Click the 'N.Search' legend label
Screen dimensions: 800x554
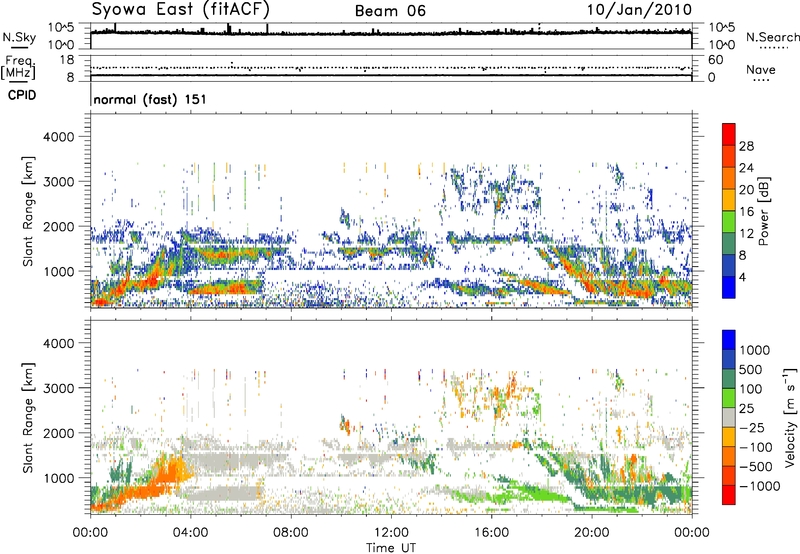772,37
